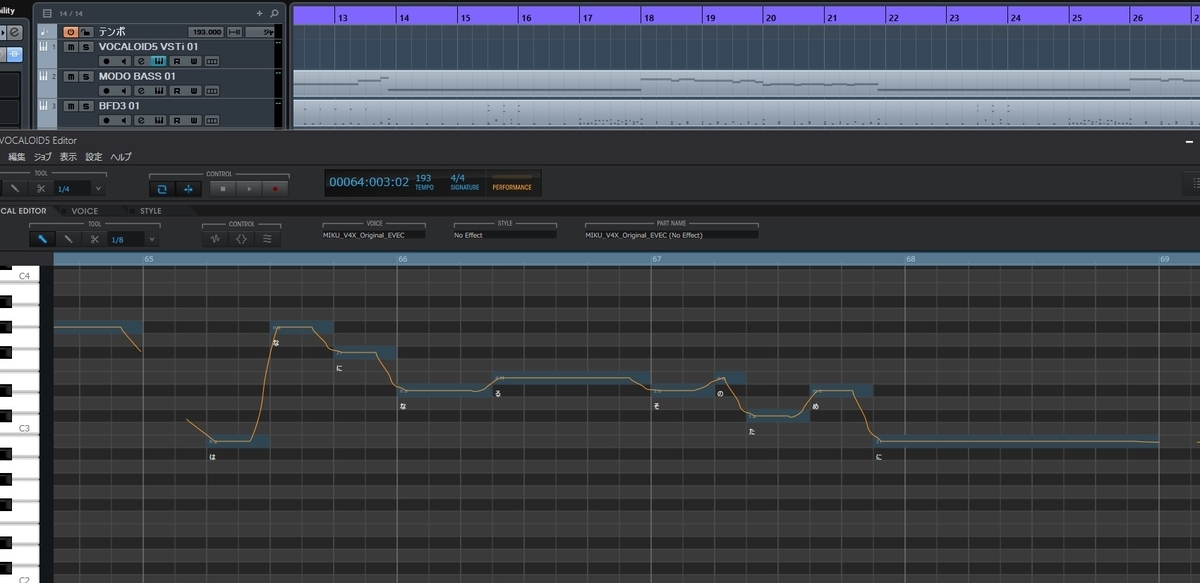This screenshot has width=1200, height=583.
Task: Open the instrument panel for MODO BASS 01
Action: click(x=159, y=91)
